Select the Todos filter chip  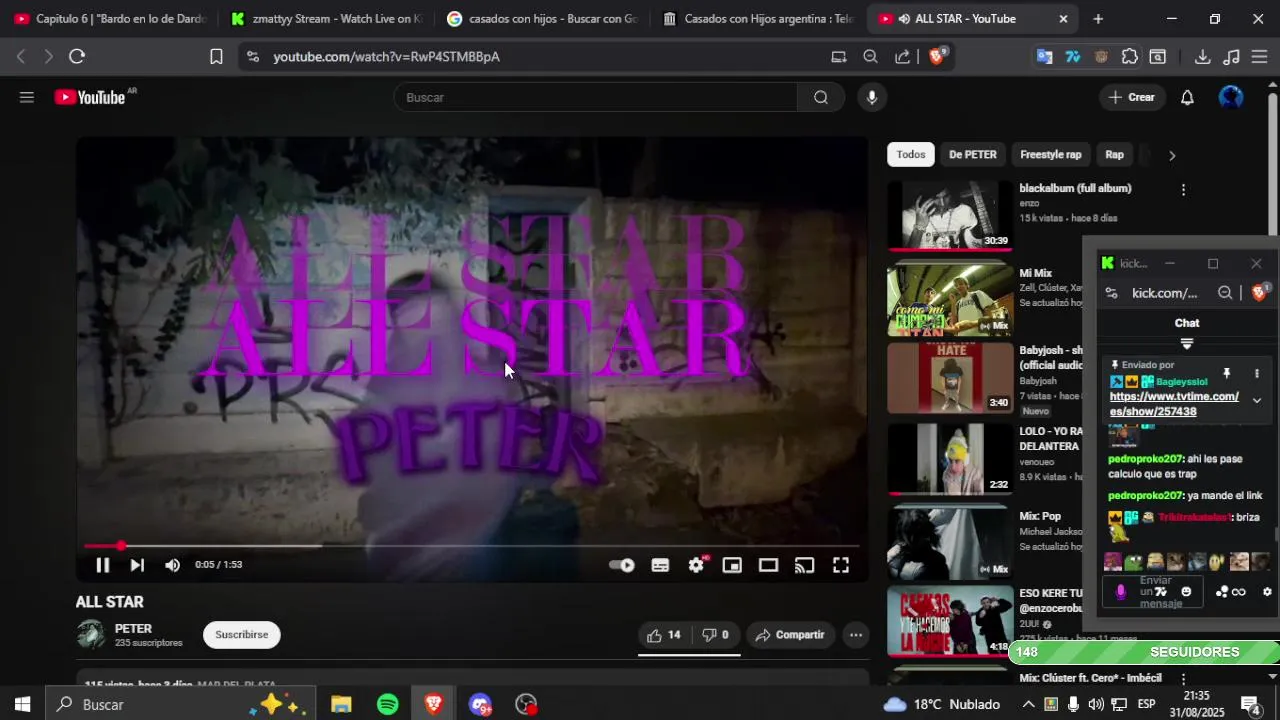point(911,155)
